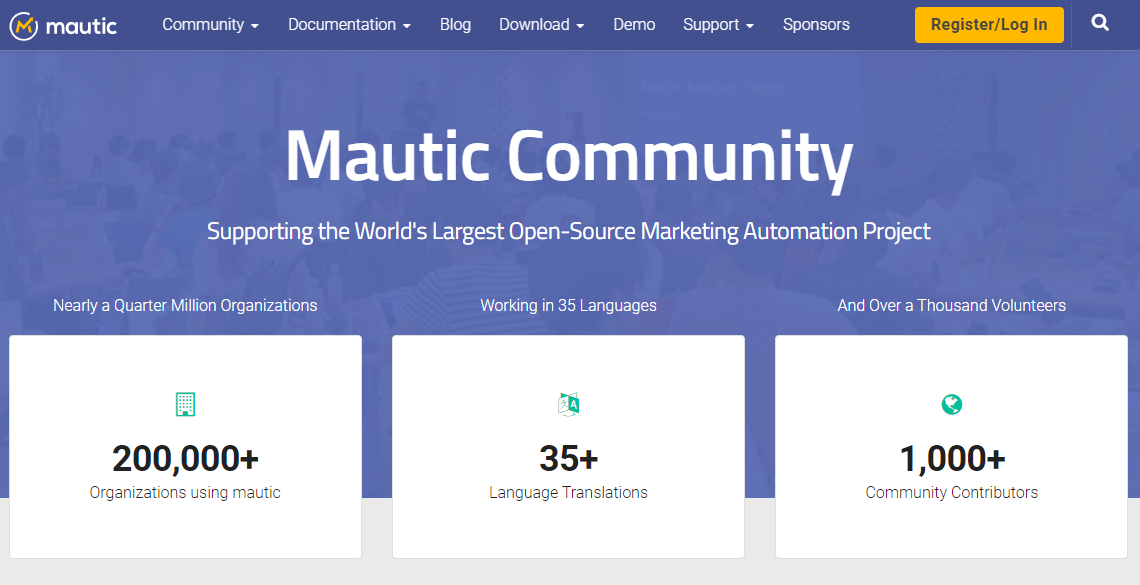
Task: Click the '1,000+' statistic number
Action: click(x=952, y=459)
